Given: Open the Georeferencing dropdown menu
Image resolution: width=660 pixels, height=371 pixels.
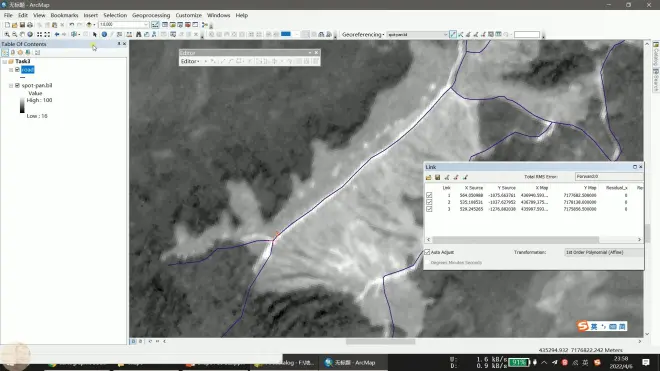Looking at the screenshot, I should pyautogui.click(x=363, y=35).
